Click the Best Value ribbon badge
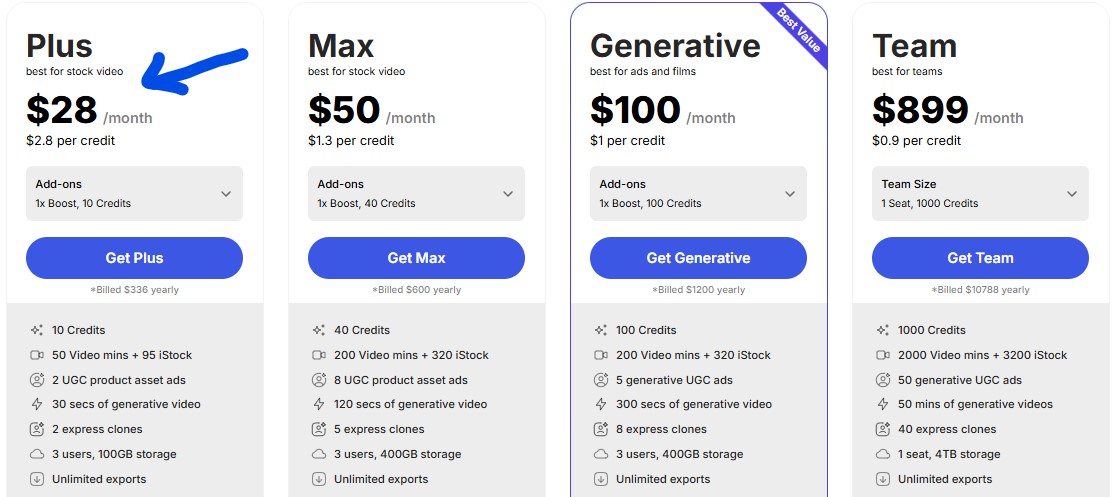The width and height of the screenshot is (1116, 497). [x=799, y=30]
